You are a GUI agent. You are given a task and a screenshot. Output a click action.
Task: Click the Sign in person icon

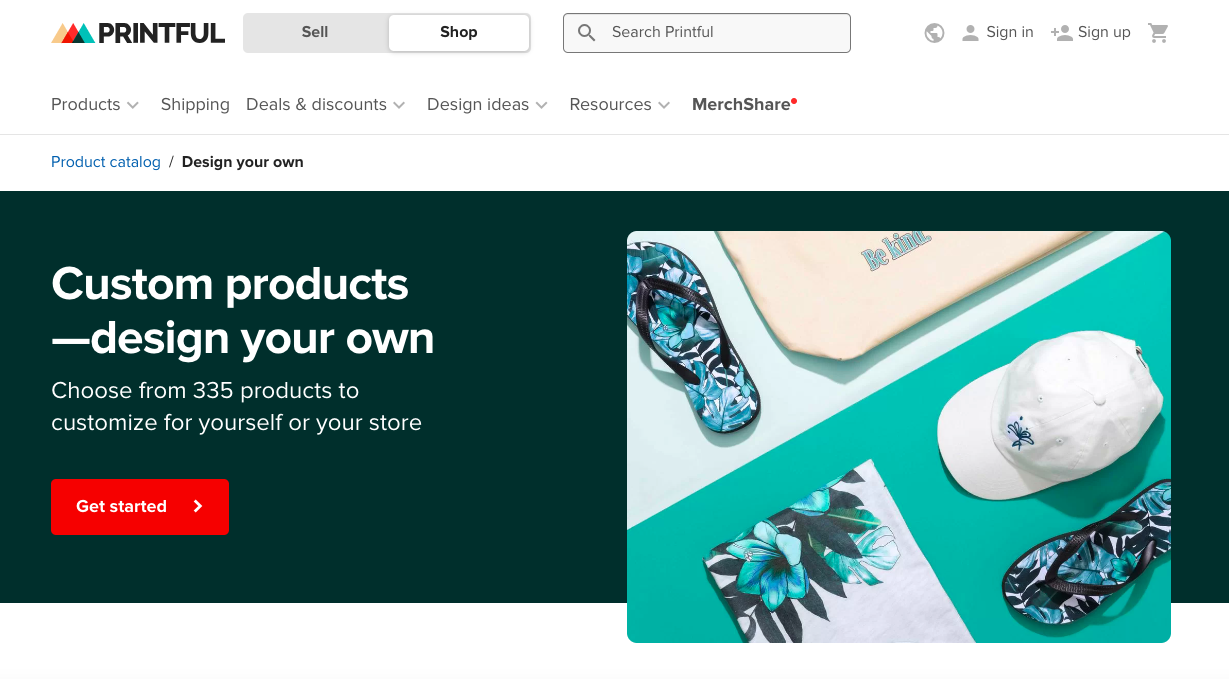(x=970, y=33)
